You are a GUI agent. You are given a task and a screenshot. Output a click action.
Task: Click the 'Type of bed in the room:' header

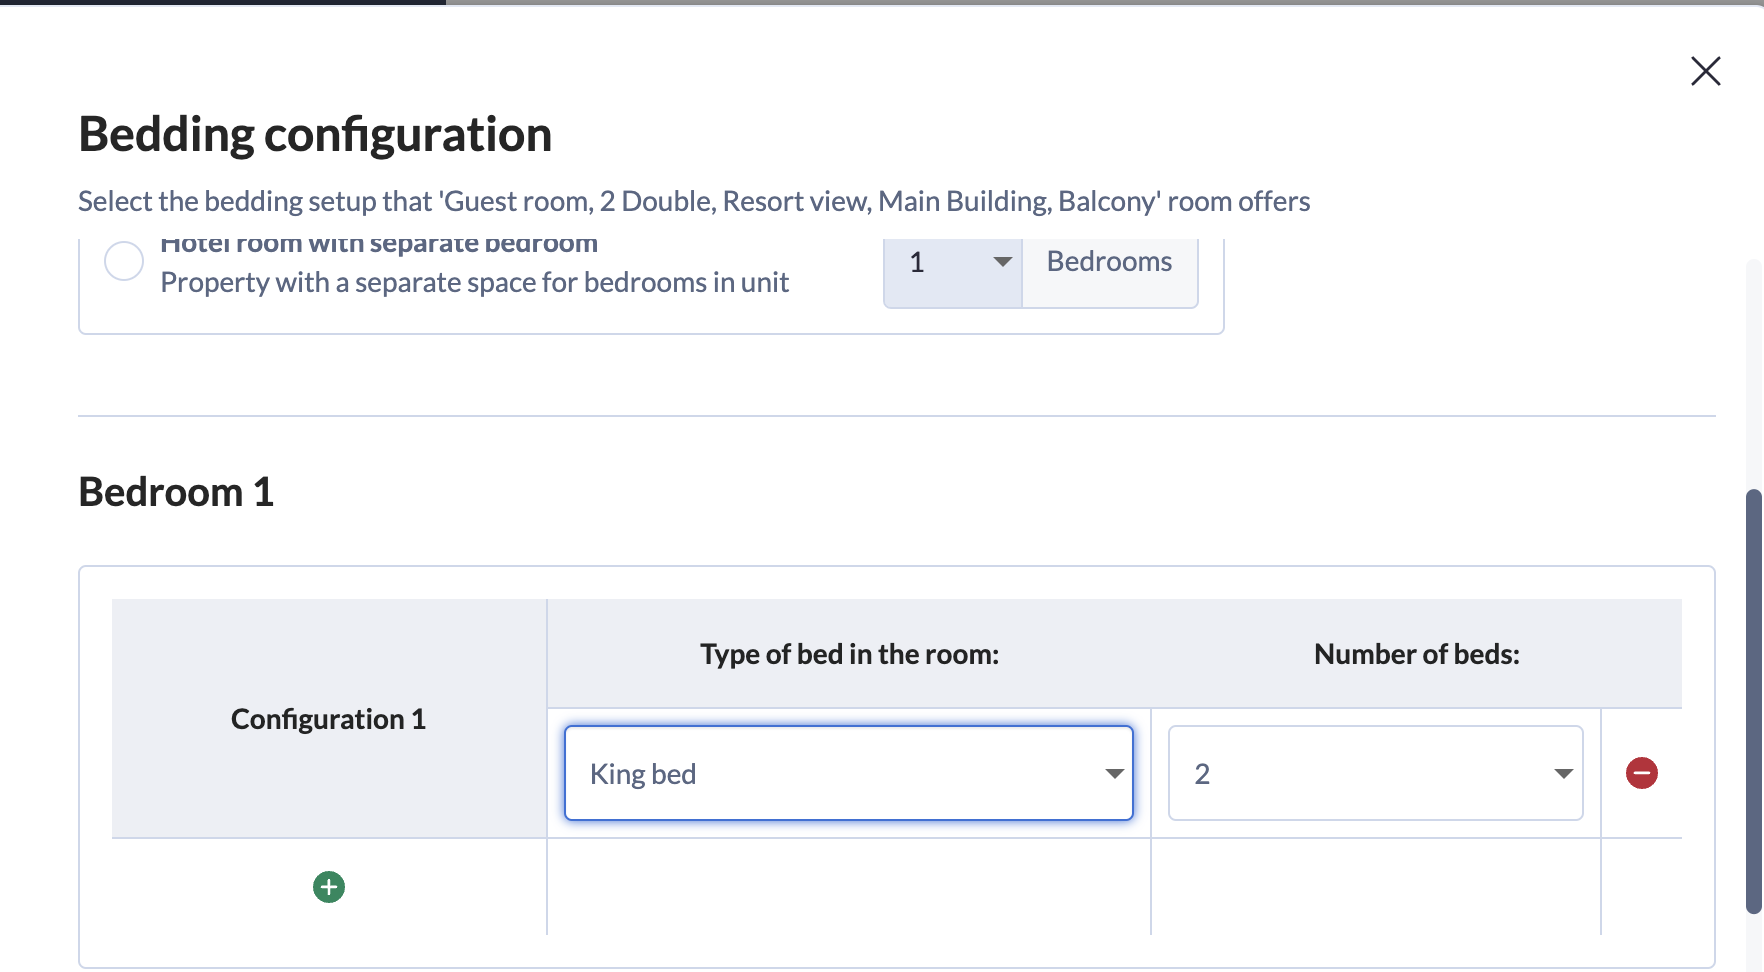pos(849,654)
